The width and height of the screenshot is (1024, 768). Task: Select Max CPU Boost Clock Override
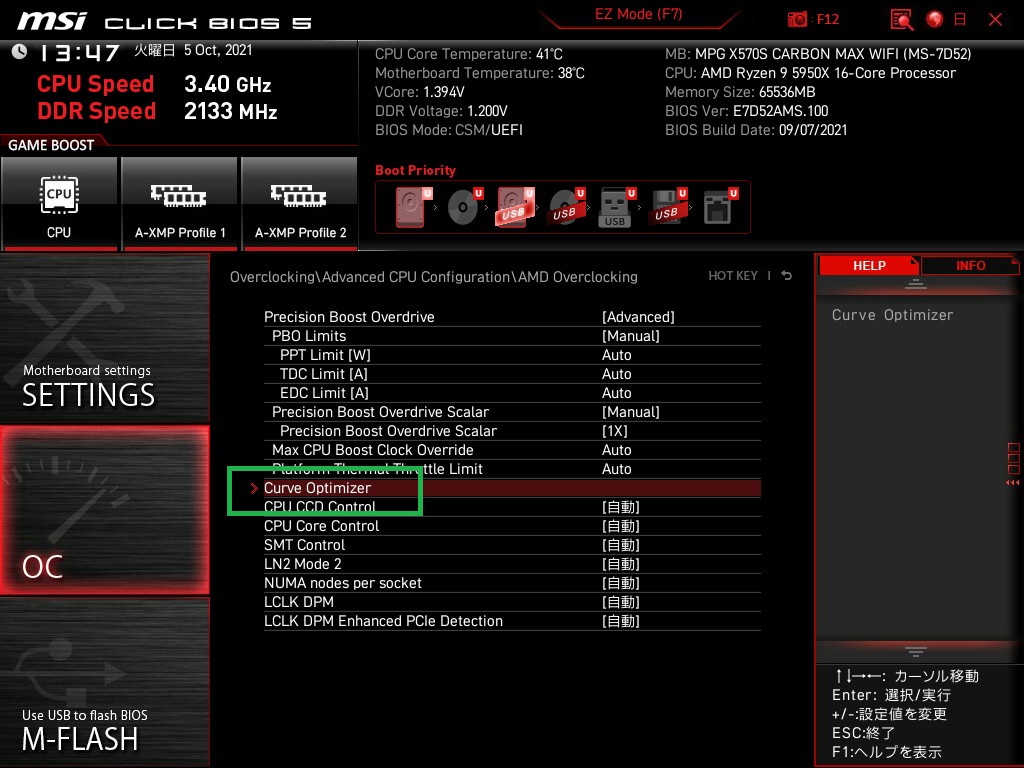coord(512,450)
